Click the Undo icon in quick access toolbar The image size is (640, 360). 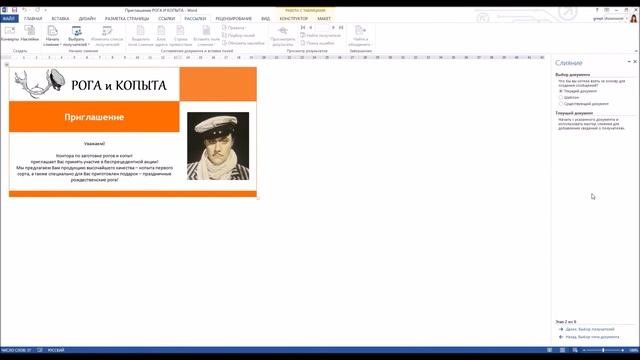click(x=24, y=10)
